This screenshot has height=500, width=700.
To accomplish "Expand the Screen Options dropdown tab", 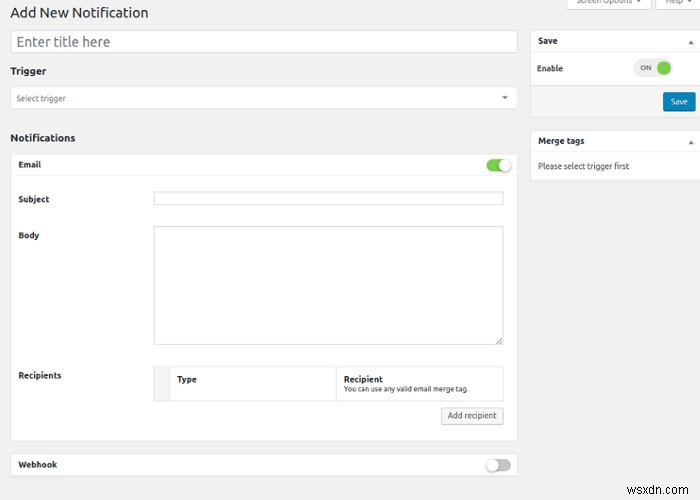I will (604, 3).
